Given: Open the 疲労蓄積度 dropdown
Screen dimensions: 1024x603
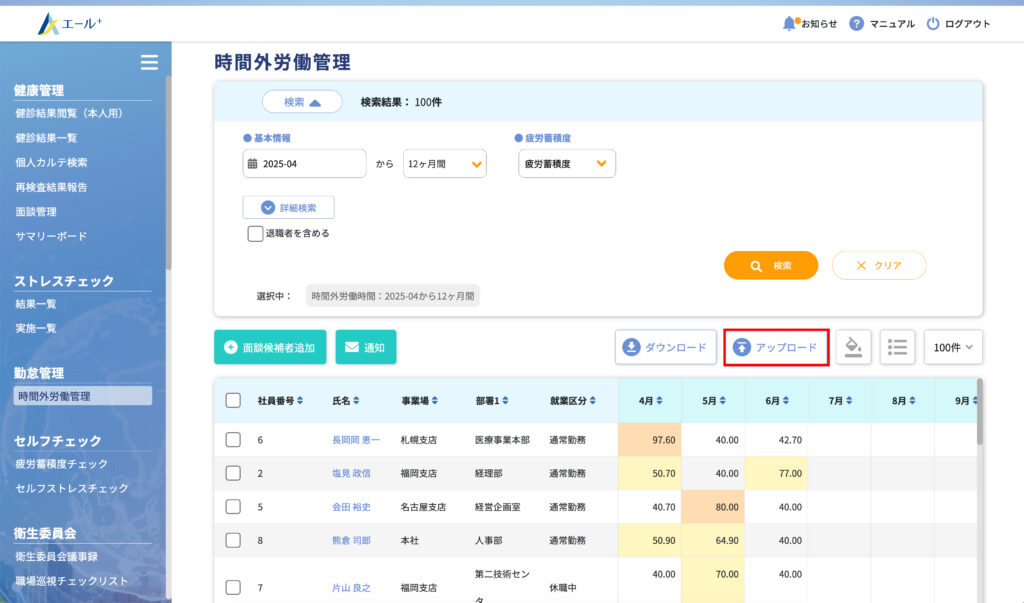Looking at the screenshot, I should pos(567,164).
